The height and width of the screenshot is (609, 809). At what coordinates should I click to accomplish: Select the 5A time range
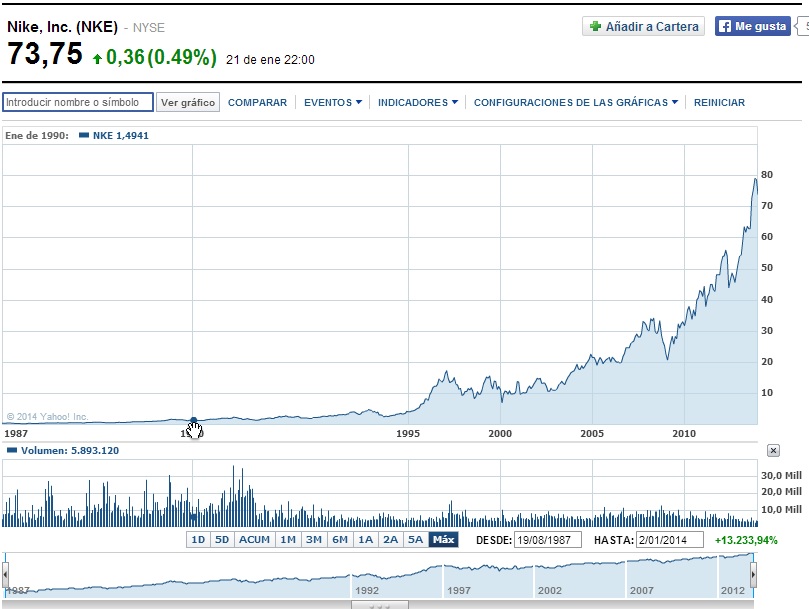pos(415,540)
